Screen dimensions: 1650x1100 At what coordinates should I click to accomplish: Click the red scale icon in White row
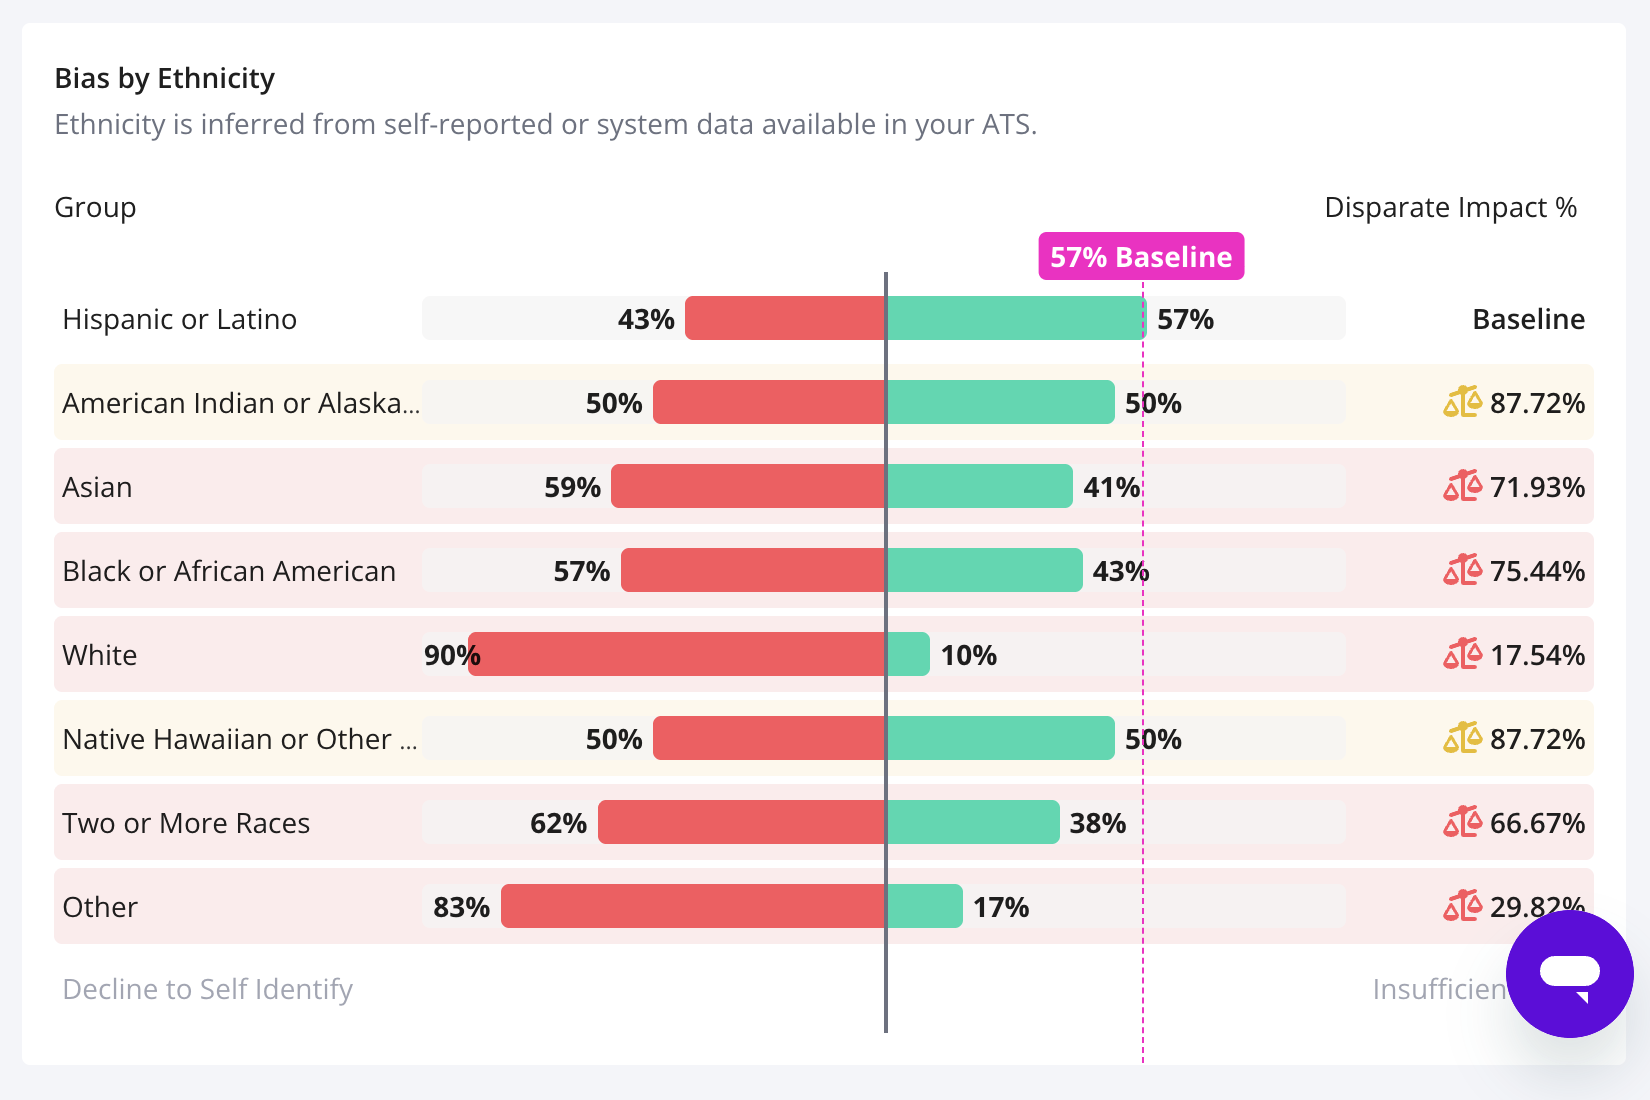pyautogui.click(x=1461, y=654)
